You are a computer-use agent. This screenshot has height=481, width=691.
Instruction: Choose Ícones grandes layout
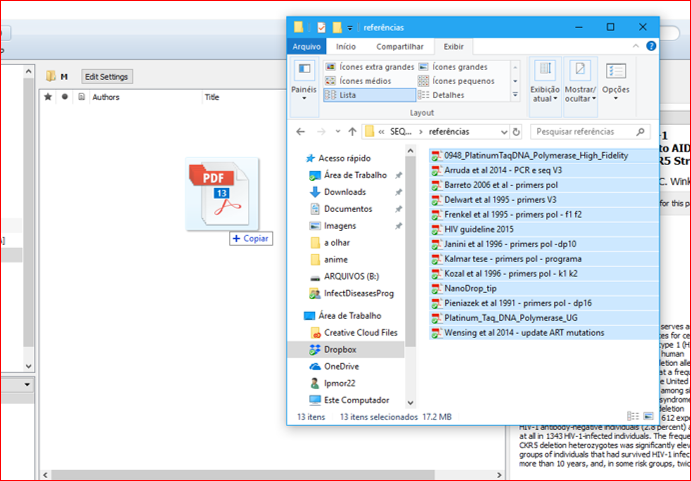coord(453,67)
